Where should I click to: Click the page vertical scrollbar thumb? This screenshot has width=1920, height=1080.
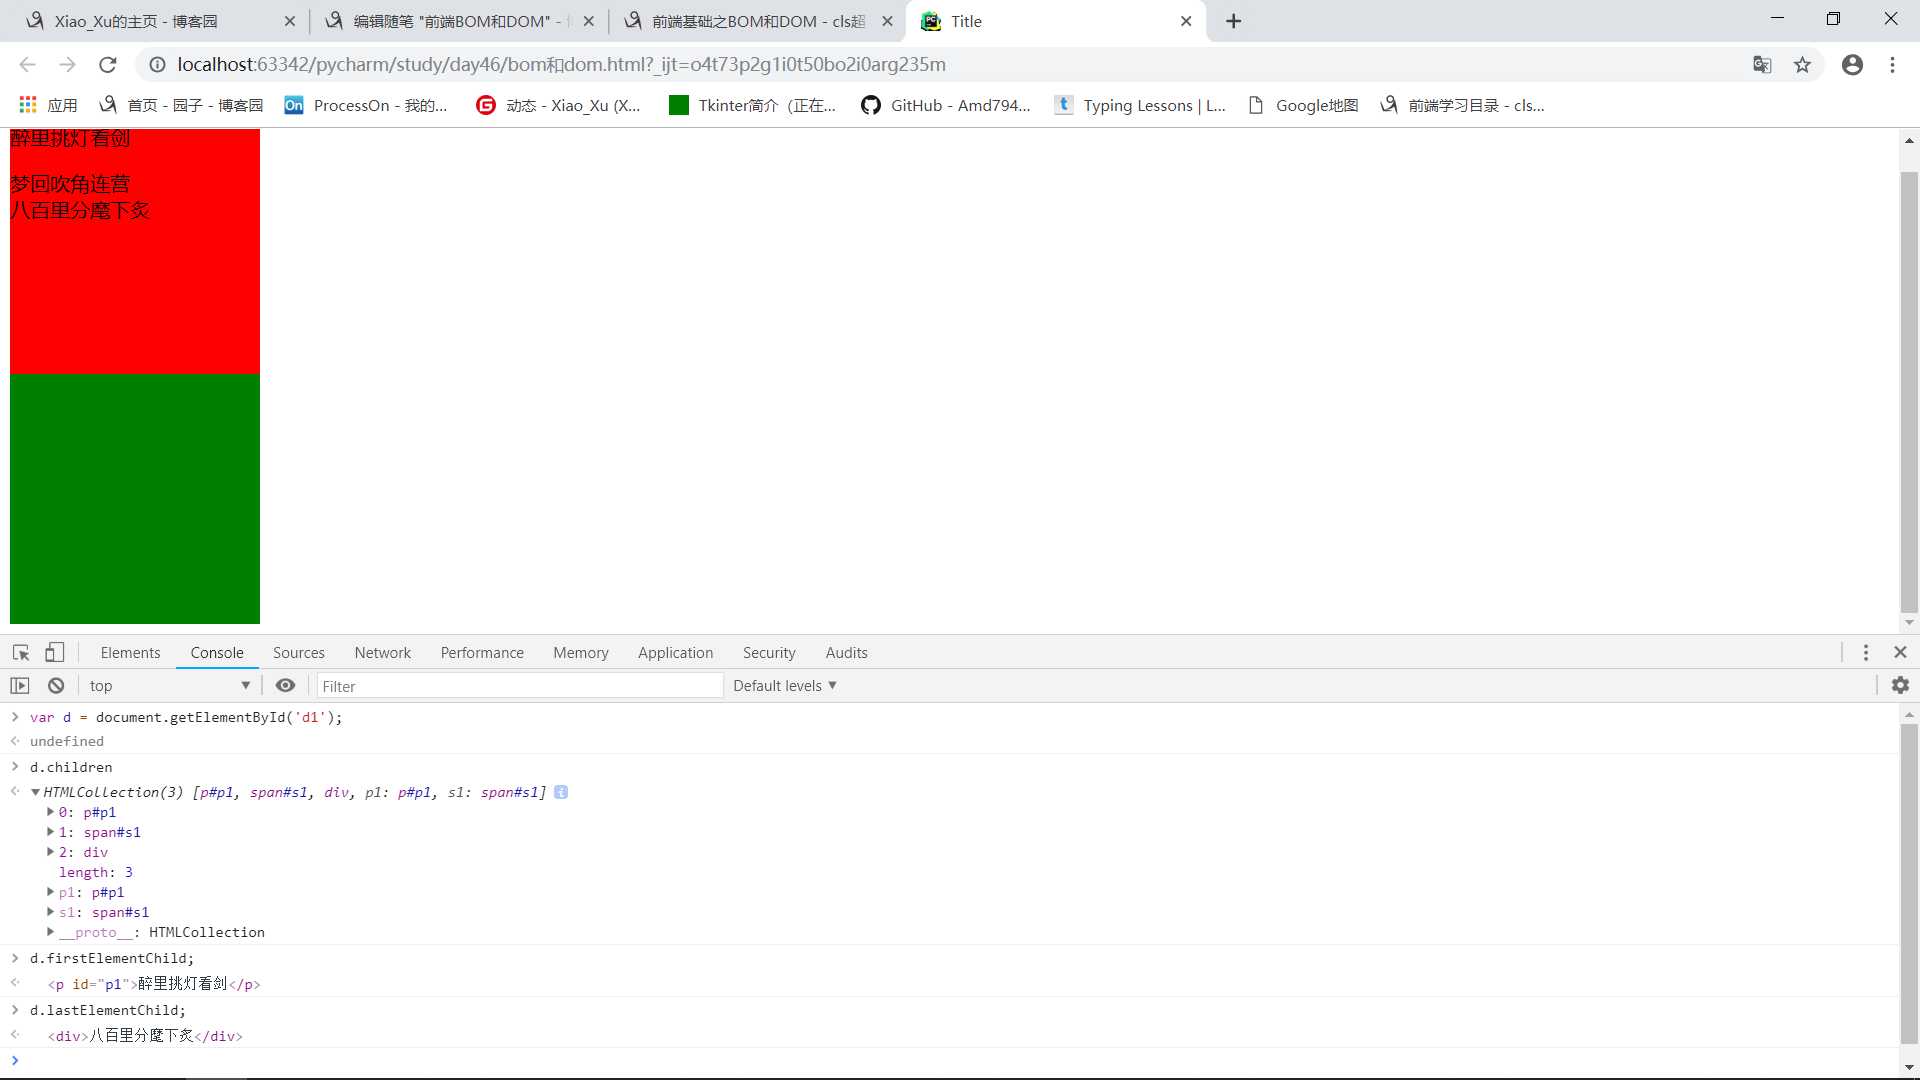[1909, 392]
